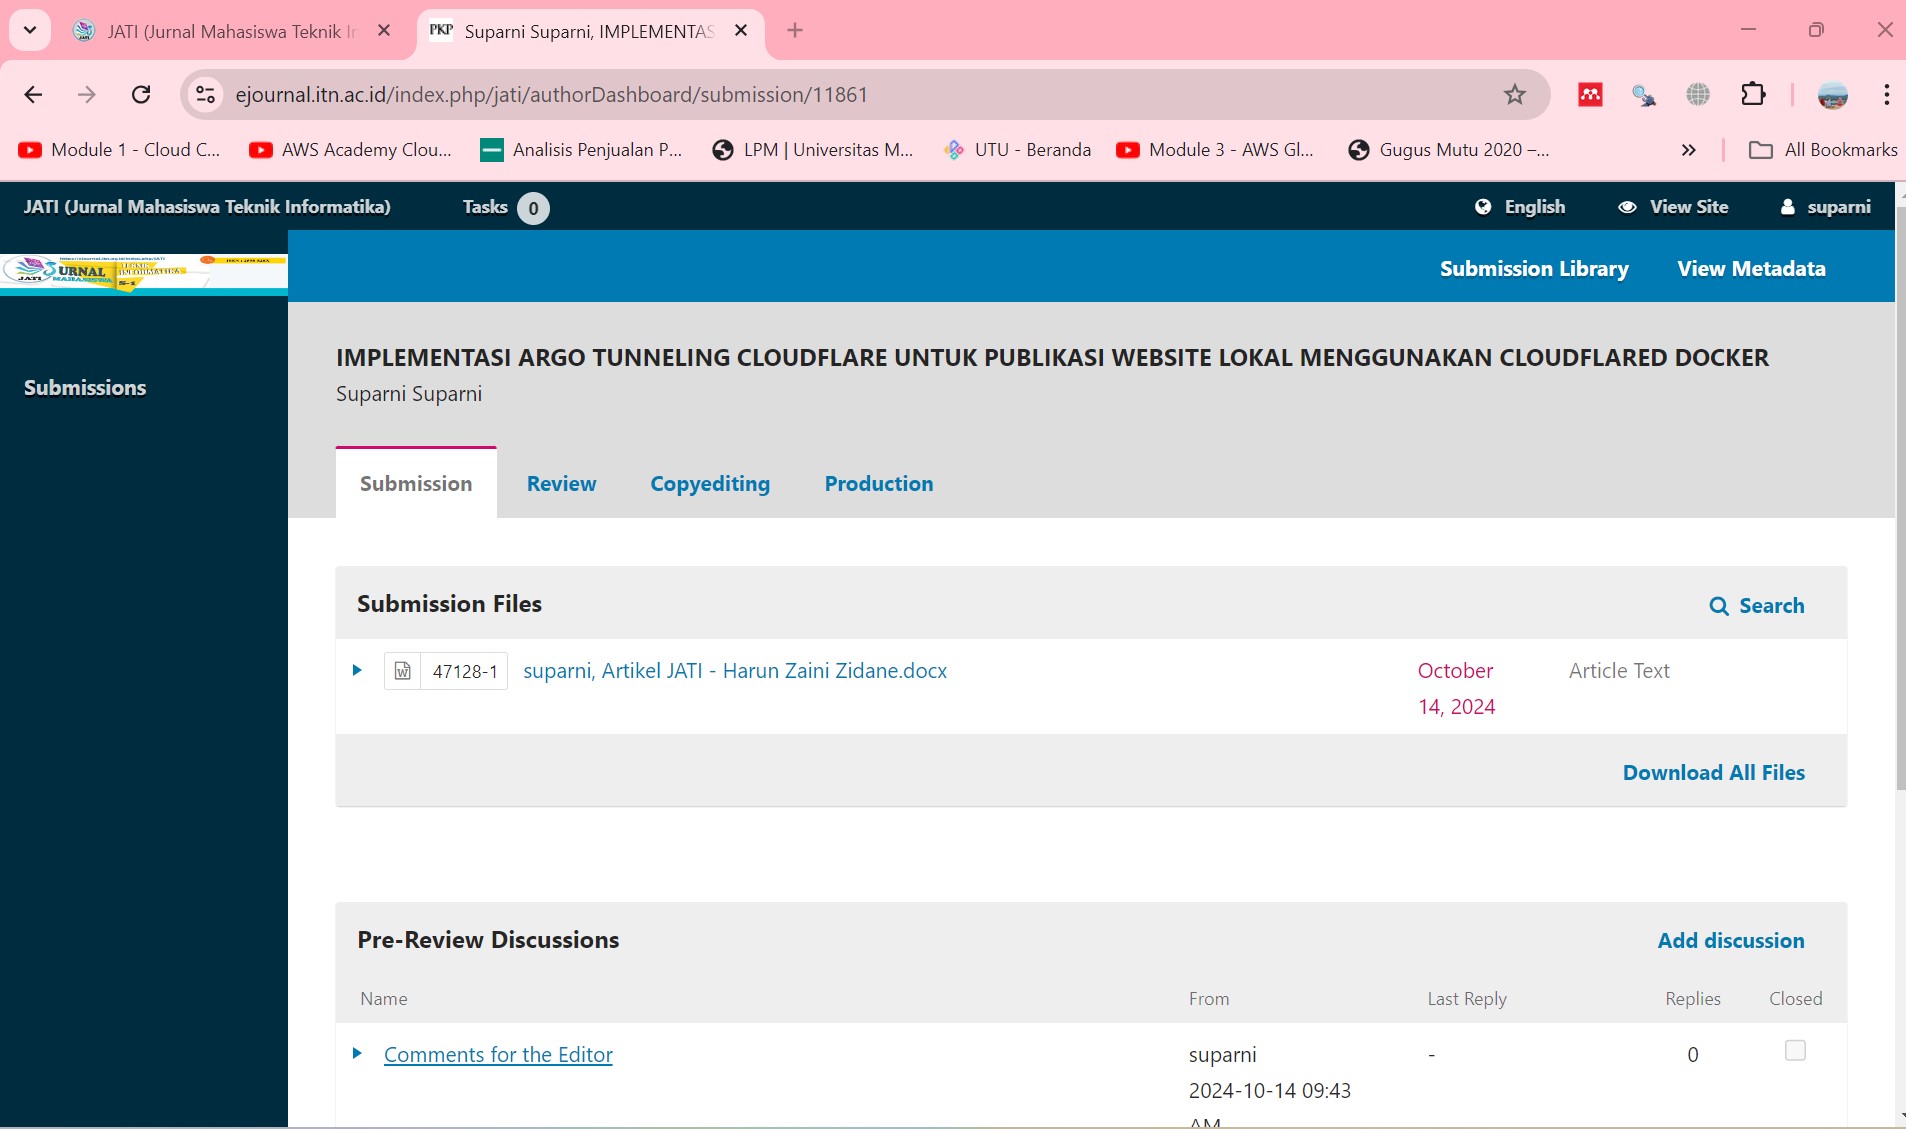
Task: Open UTU - Beranda bookmark
Action: 1017,149
